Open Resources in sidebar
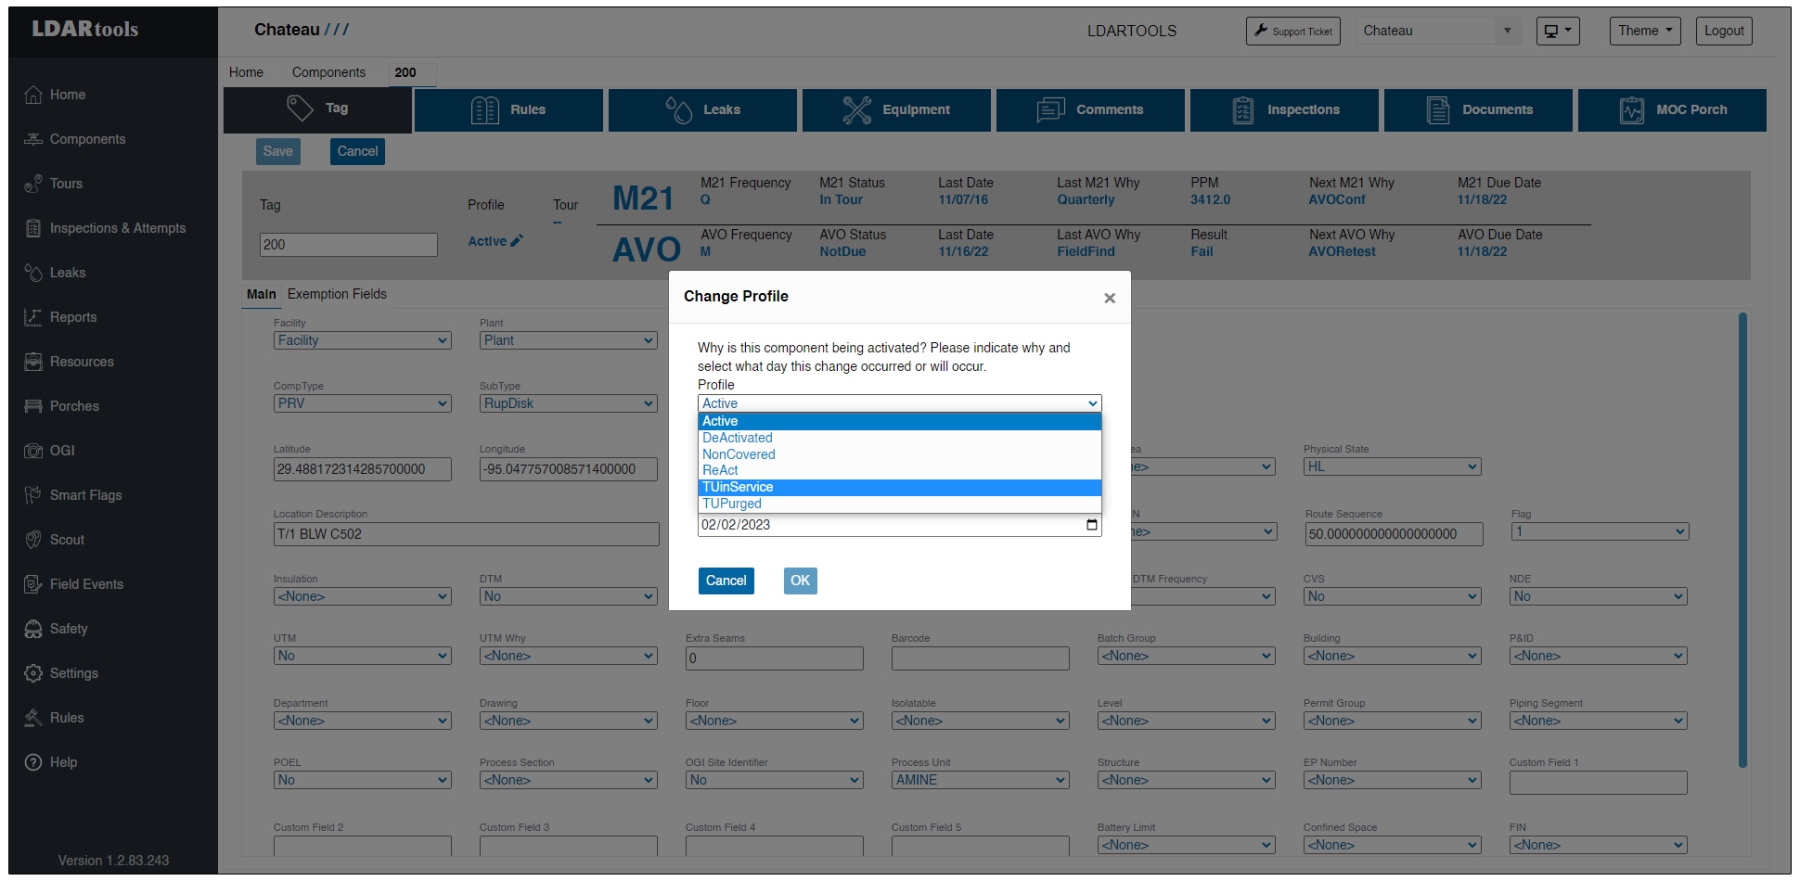The height and width of the screenshot is (881, 1800). point(69,362)
